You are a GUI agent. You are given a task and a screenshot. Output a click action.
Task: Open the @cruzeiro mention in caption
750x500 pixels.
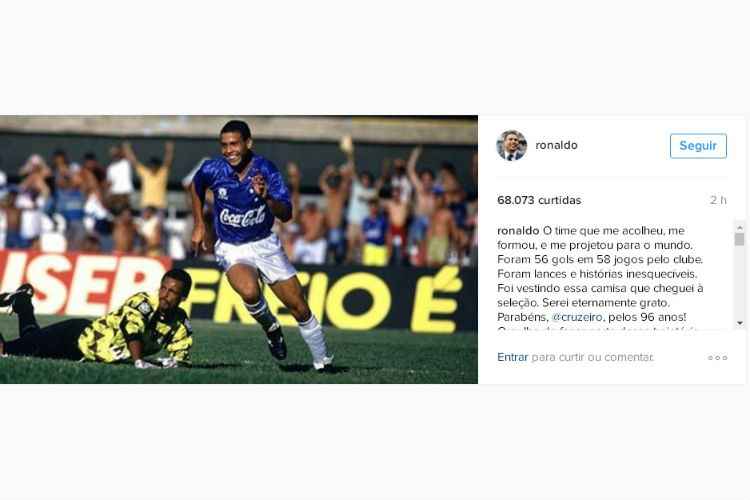point(577,317)
